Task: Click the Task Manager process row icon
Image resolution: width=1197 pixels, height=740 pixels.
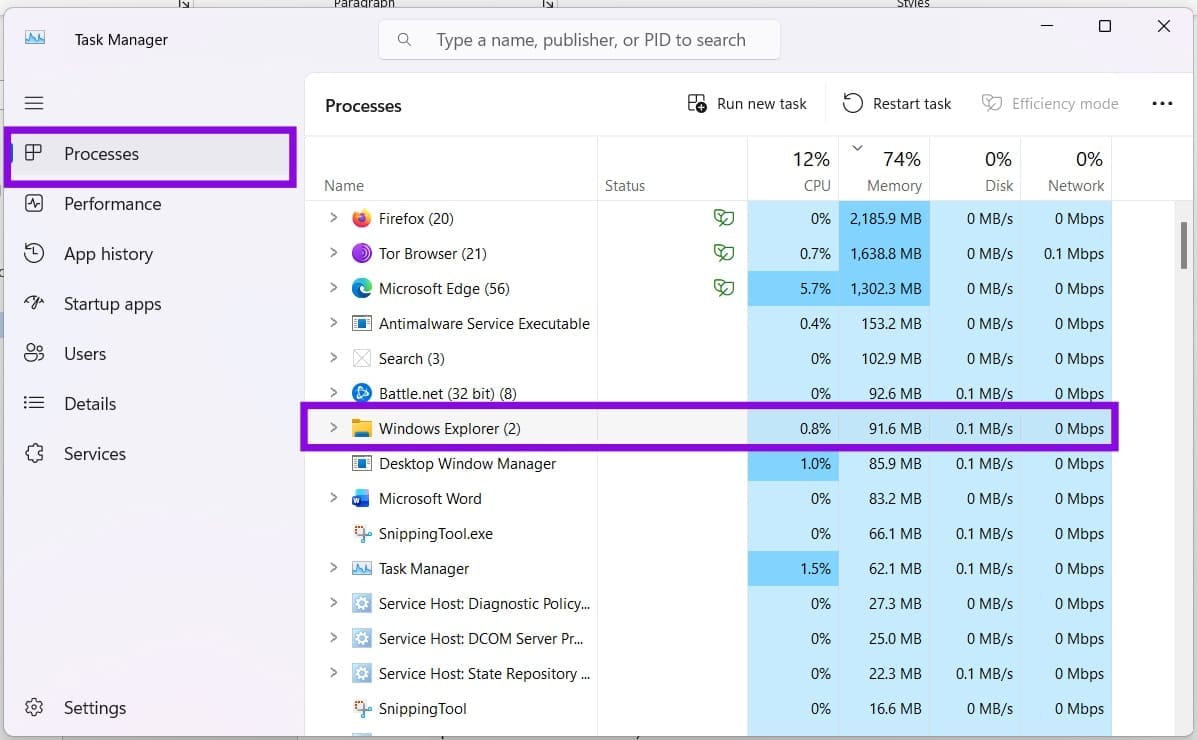Action: coord(361,569)
